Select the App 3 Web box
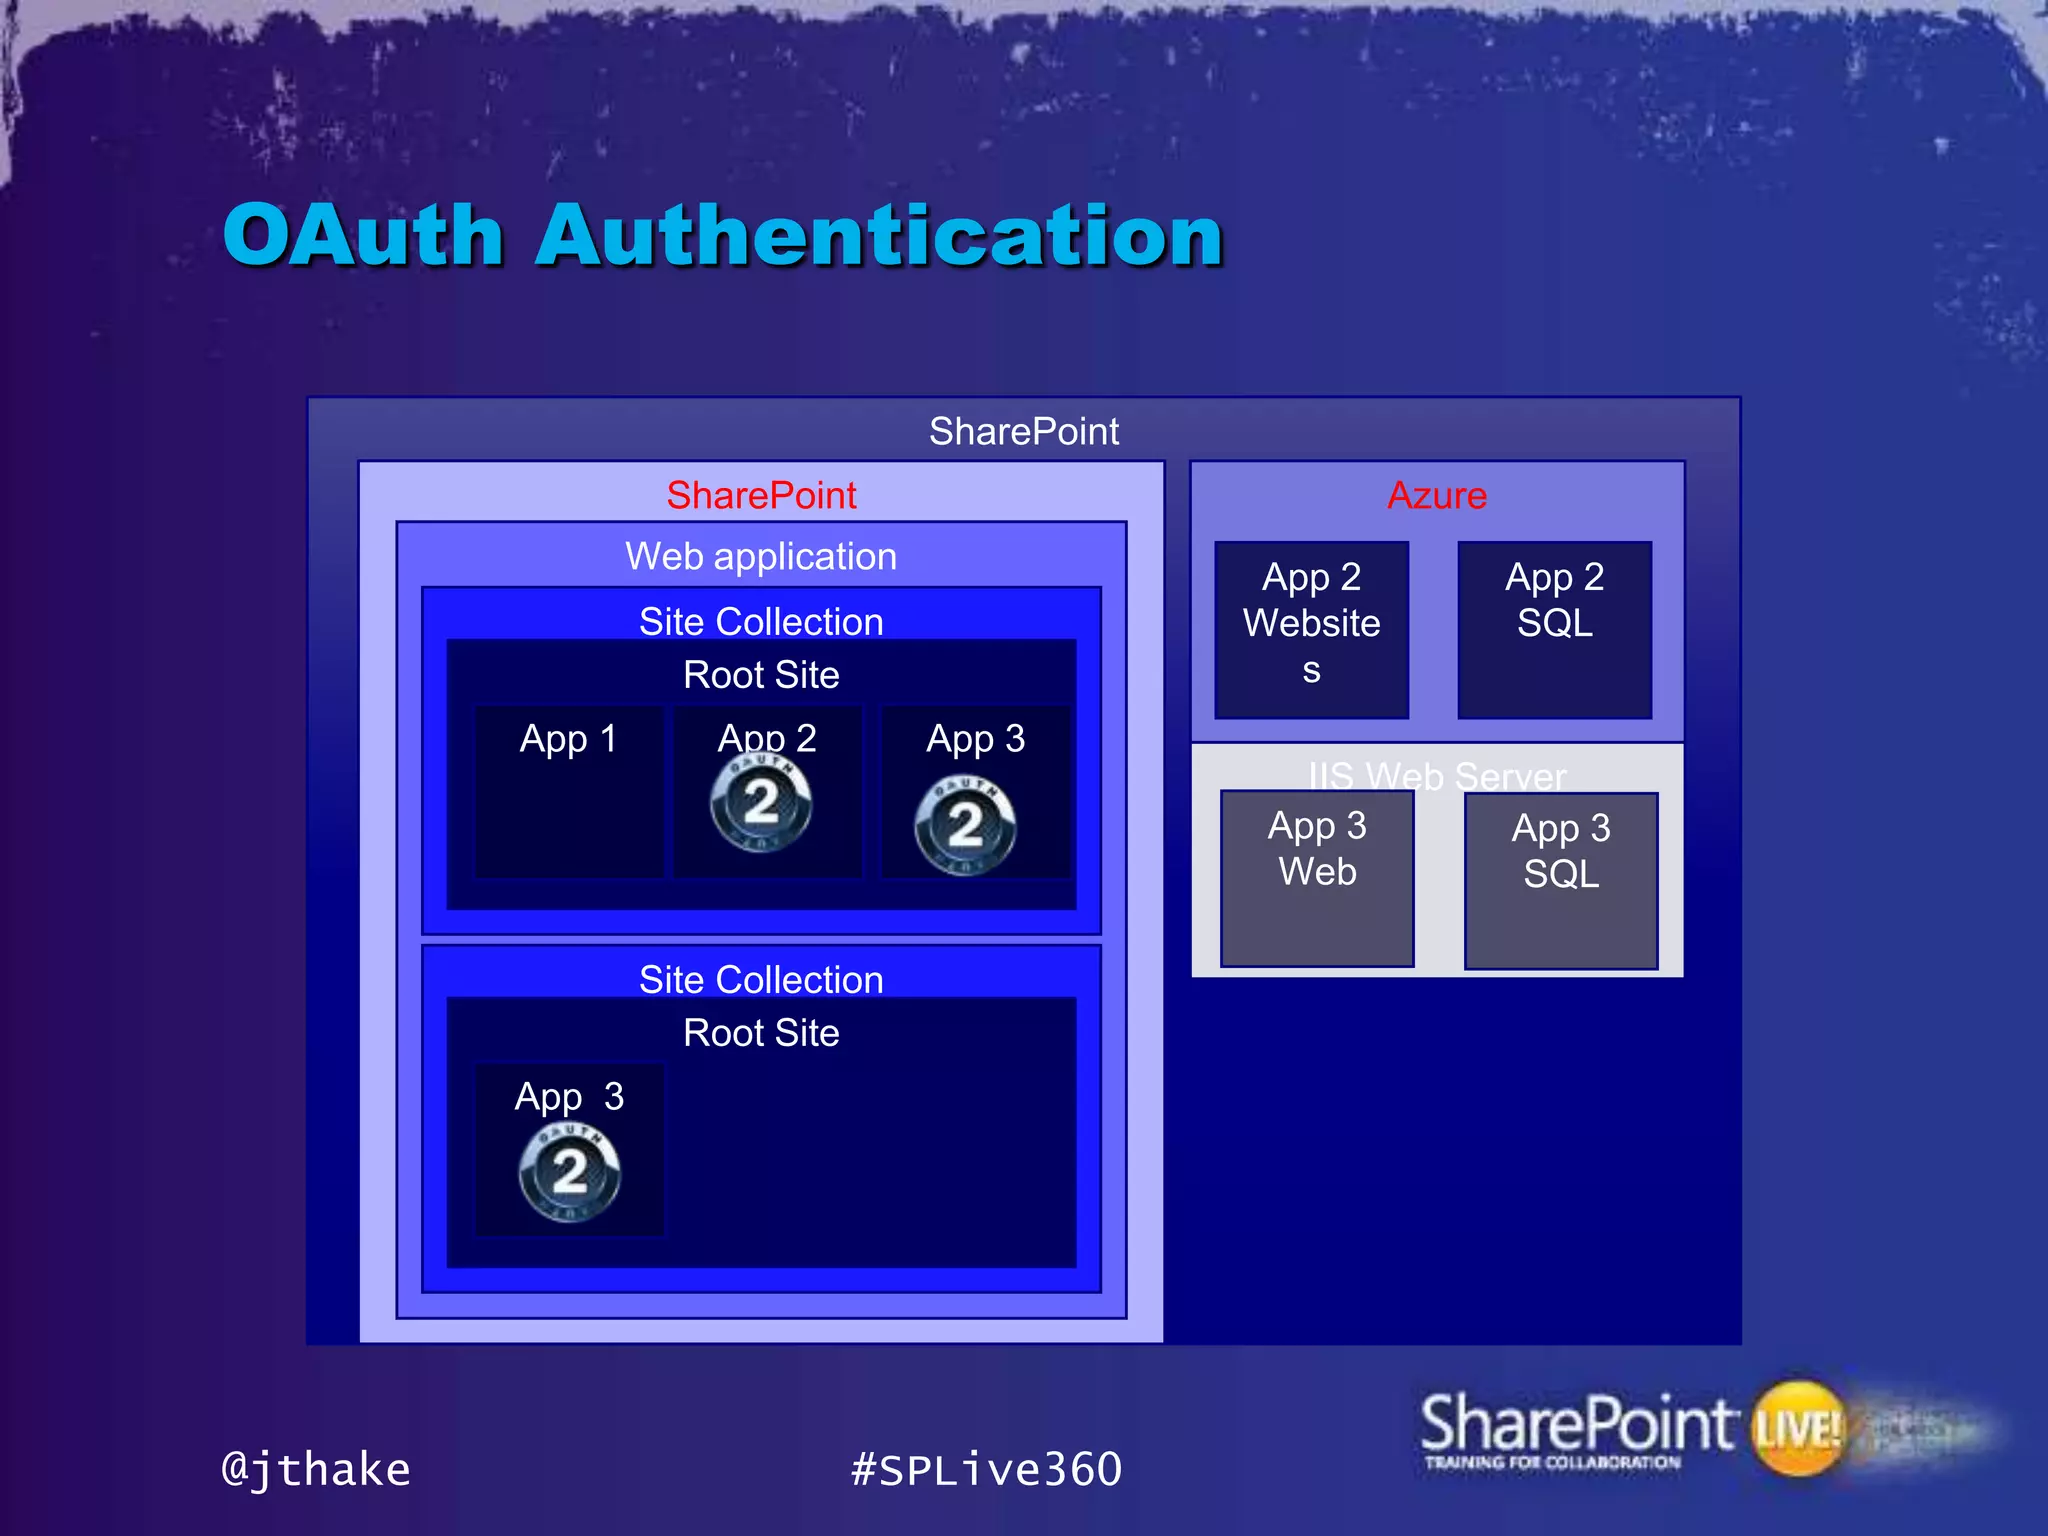The height and width of the screenshot is (1536, 2048). coord(1317,878)
